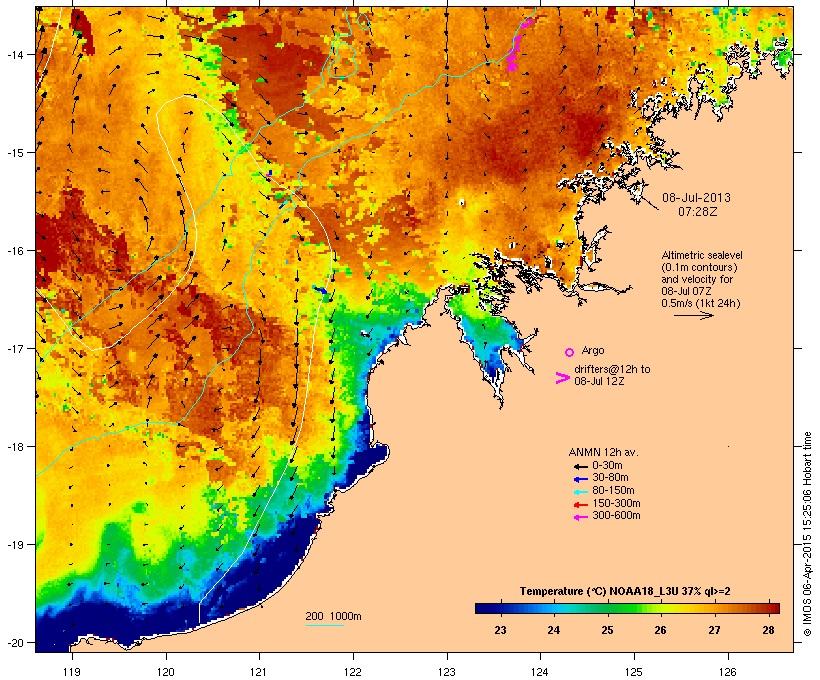Click the cyan 200m isobath legend line
The height and width of the screenshot is (680, 820).
(x=324, y=625)
